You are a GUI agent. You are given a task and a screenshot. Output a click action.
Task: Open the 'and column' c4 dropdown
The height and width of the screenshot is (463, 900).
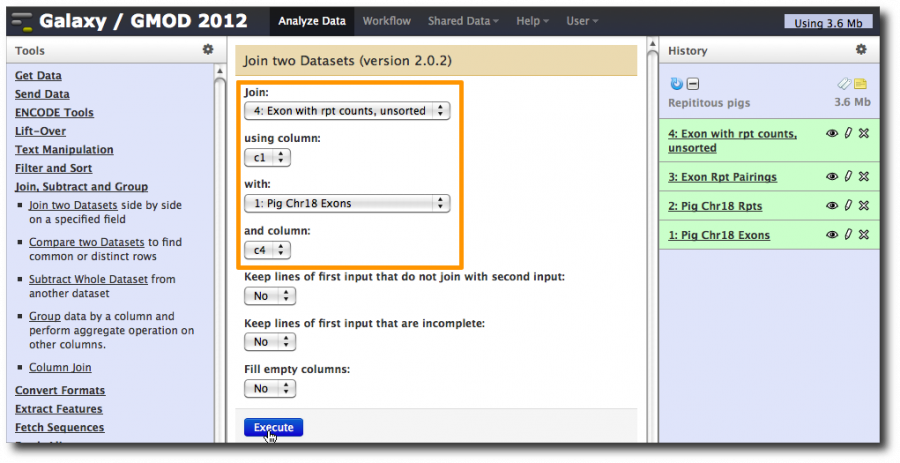click(x=267, y=250)
